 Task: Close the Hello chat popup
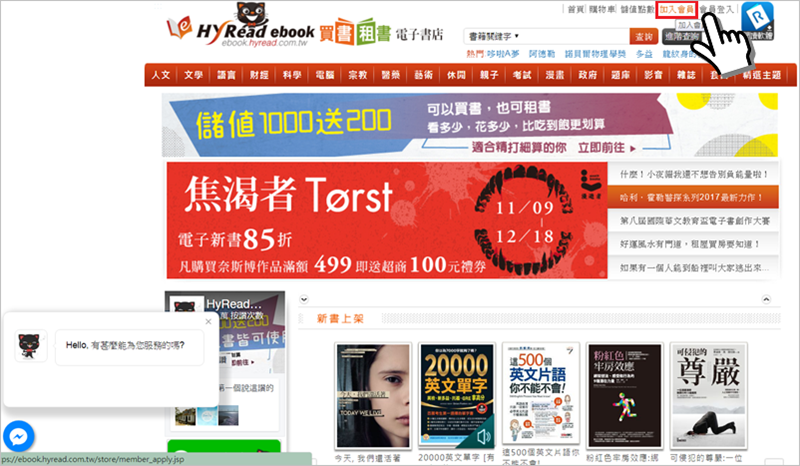pyautogui.click(x=208, y=322)
